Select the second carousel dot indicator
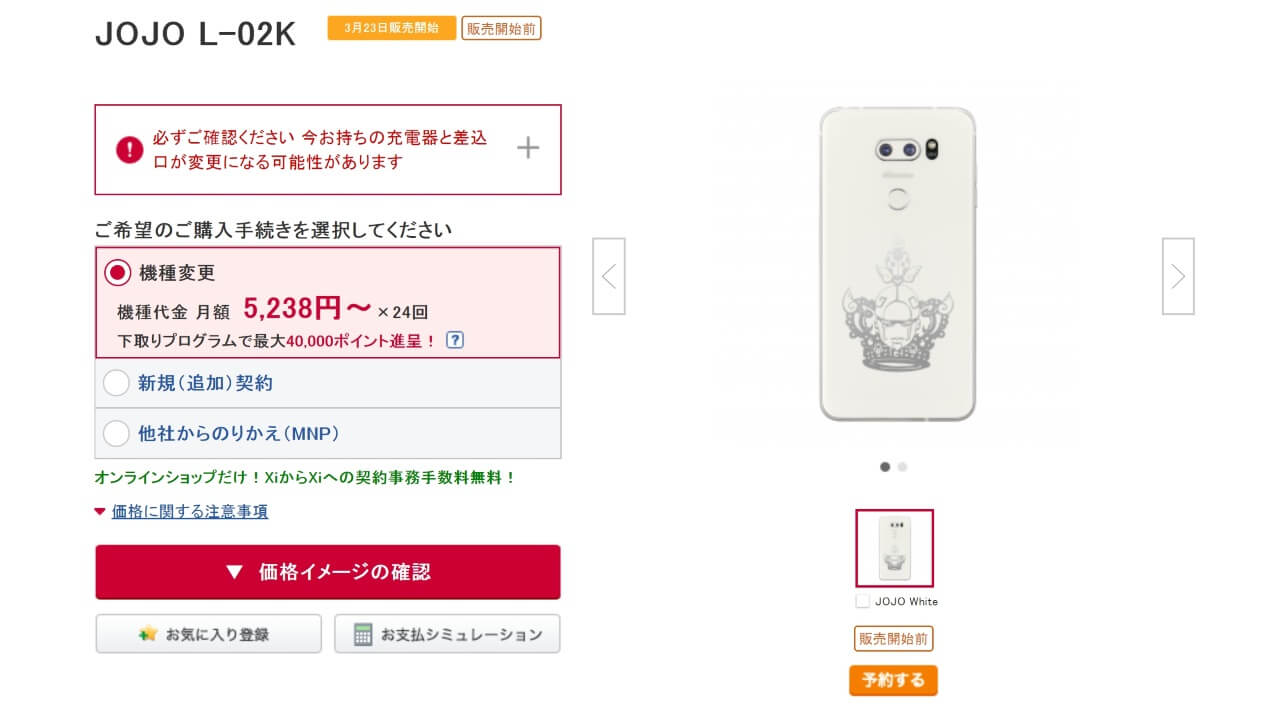 click(902, 466)
